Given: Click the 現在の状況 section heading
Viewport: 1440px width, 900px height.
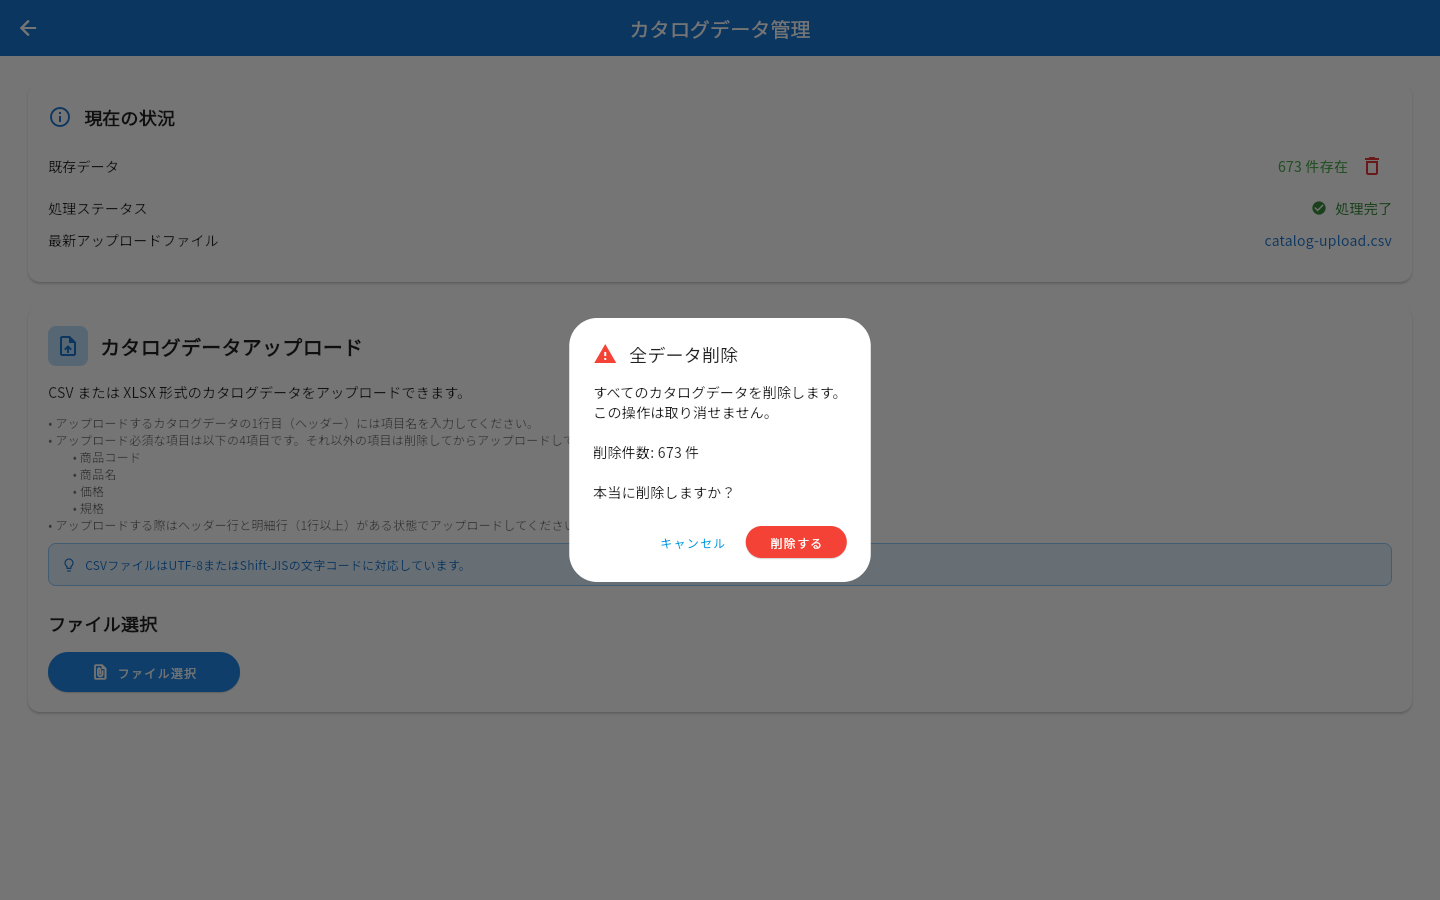Looking at the screenshot, I should pyautogui.click(x=130, y=118).
